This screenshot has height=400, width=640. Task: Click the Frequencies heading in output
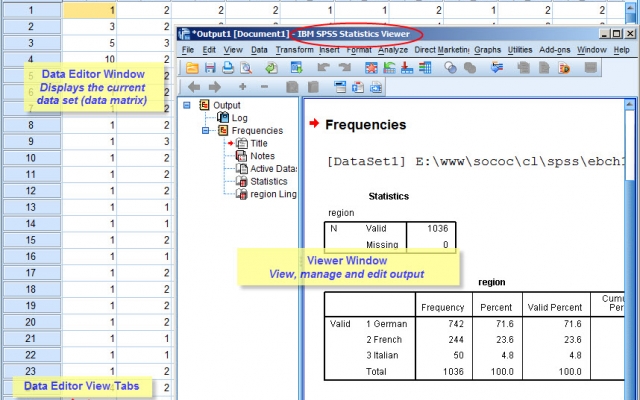365,124
